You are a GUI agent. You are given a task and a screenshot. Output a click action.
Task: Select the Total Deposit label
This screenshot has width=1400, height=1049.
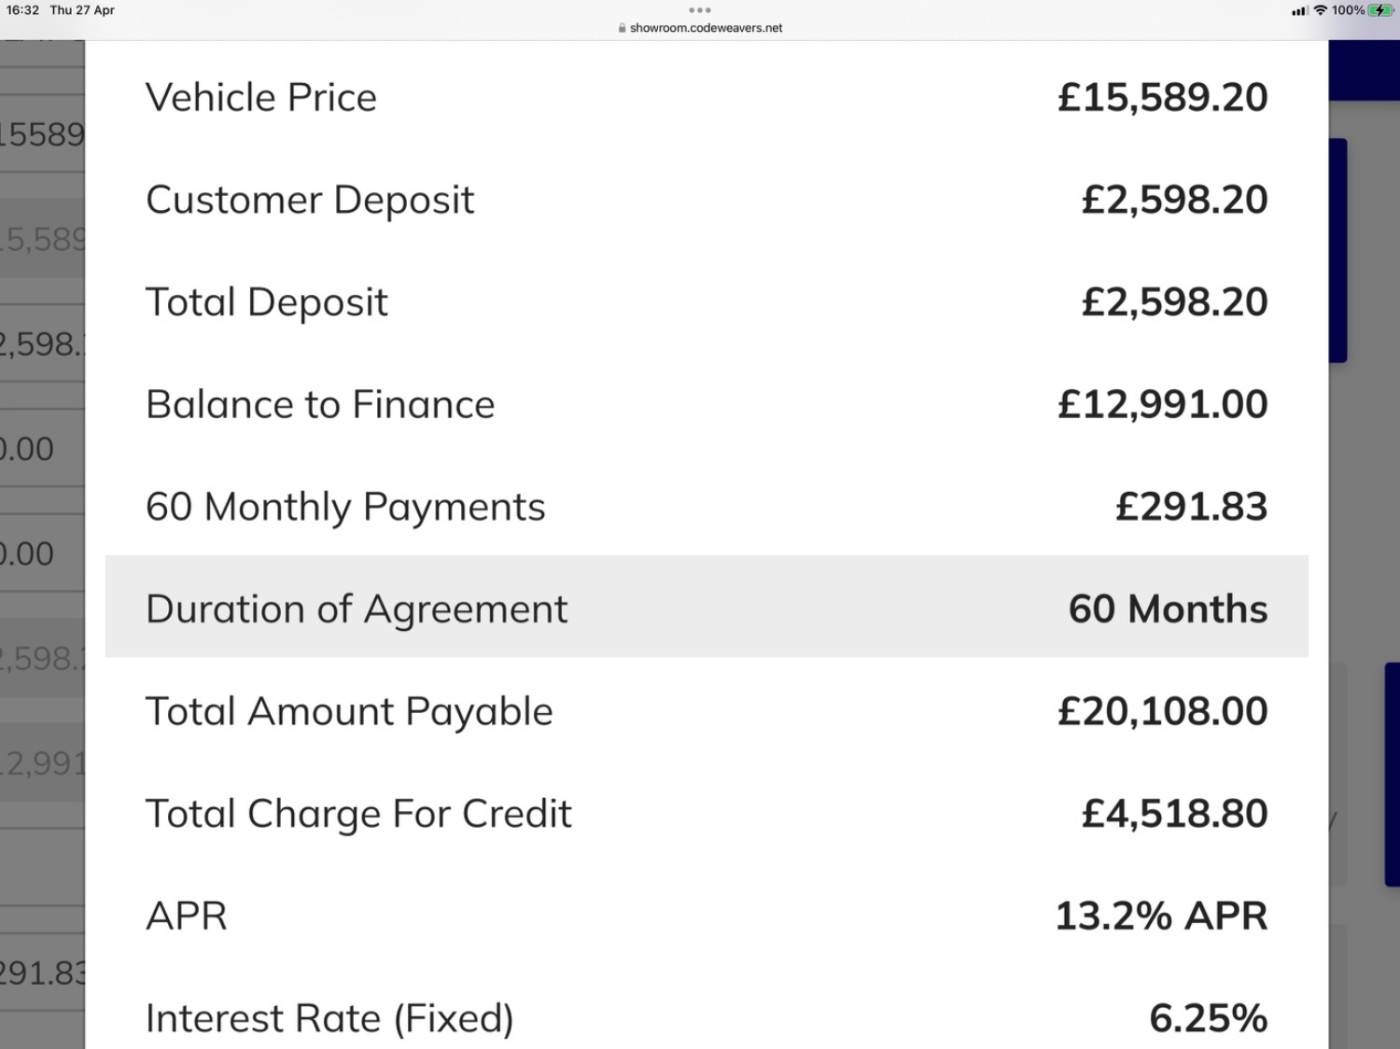pos(267,302)
